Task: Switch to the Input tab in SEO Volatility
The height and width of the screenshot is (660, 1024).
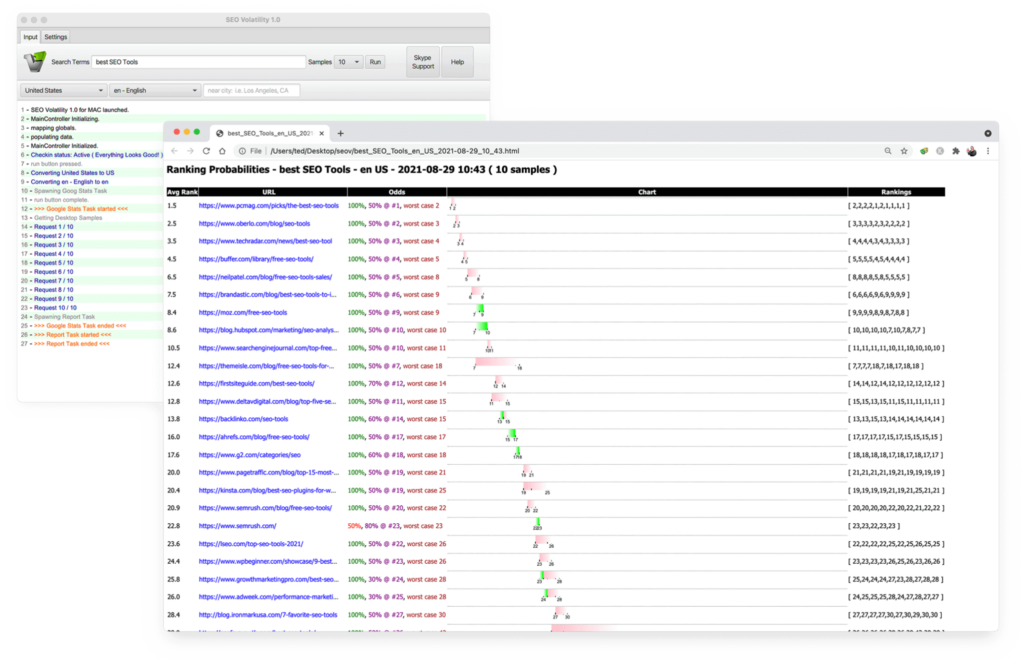Action: tap(30, 37)
